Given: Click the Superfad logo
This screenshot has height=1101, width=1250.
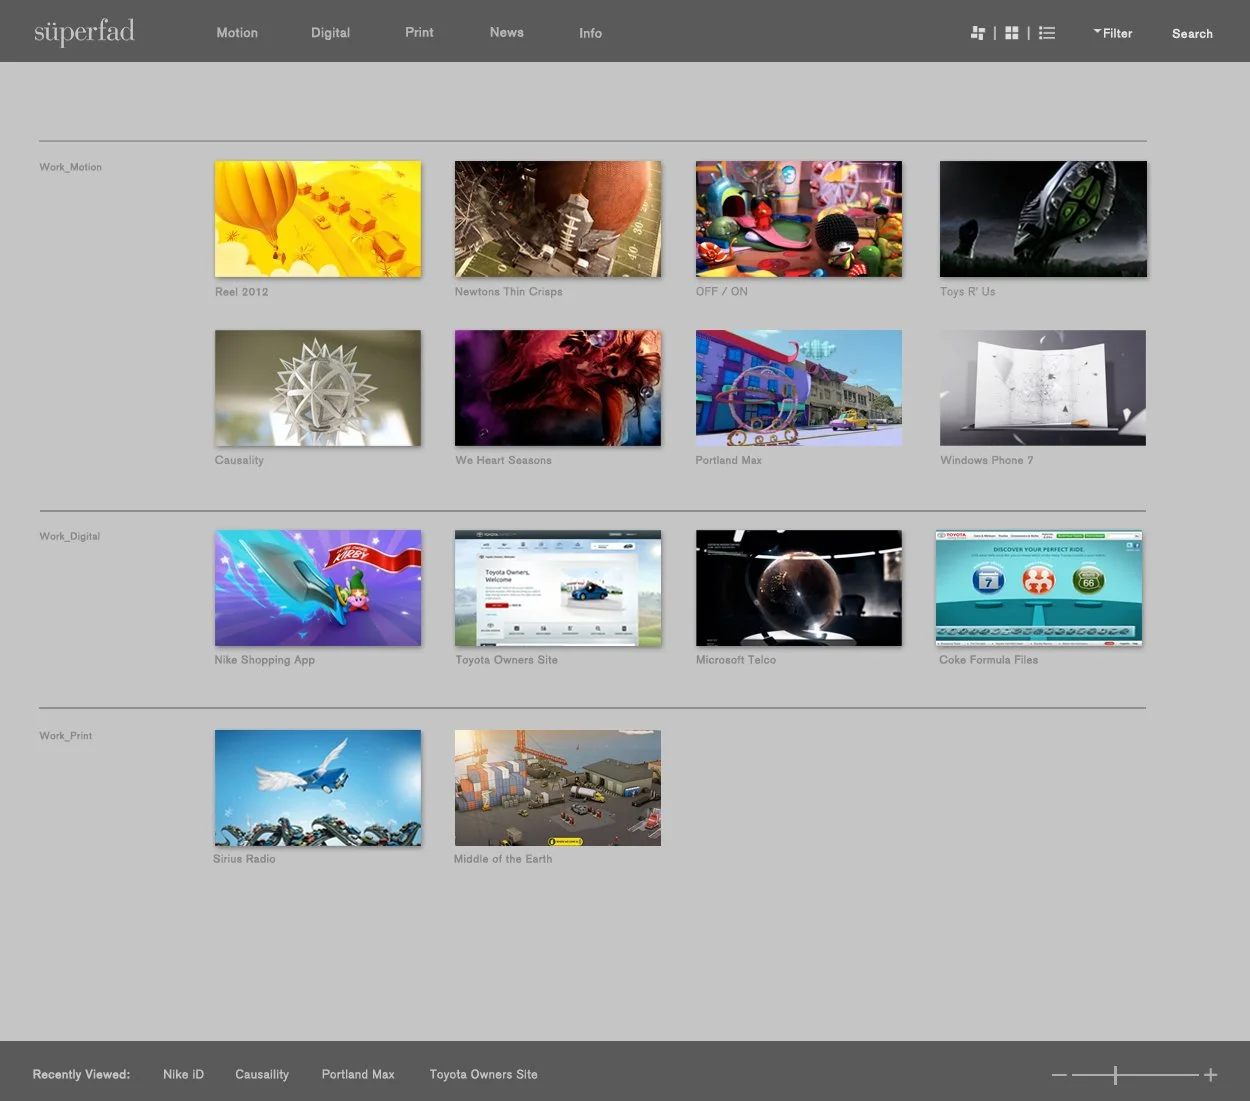Looking at the screenshot, I should point(84,32).
